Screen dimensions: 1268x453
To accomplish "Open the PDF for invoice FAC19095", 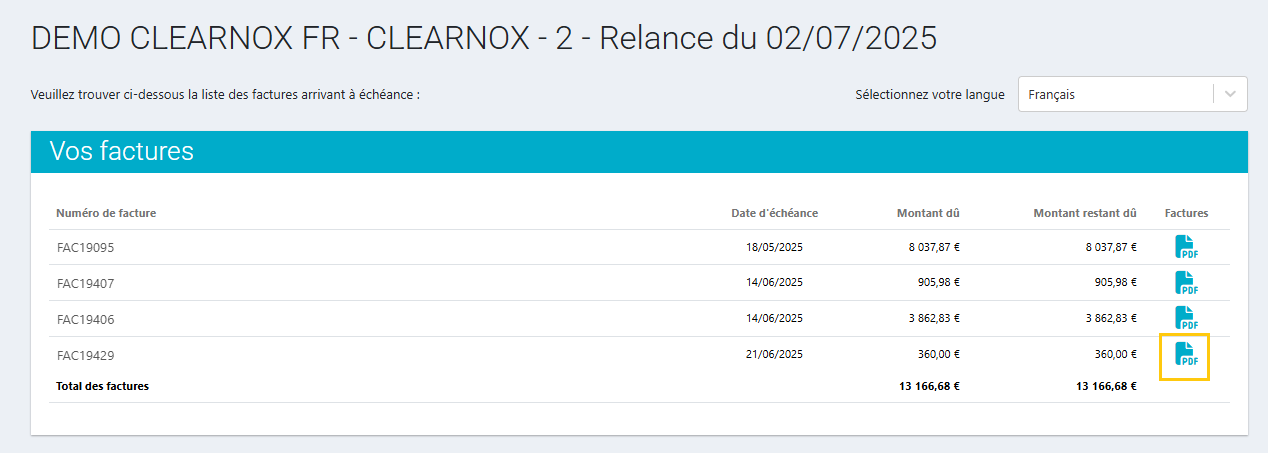I will 1185,247.
